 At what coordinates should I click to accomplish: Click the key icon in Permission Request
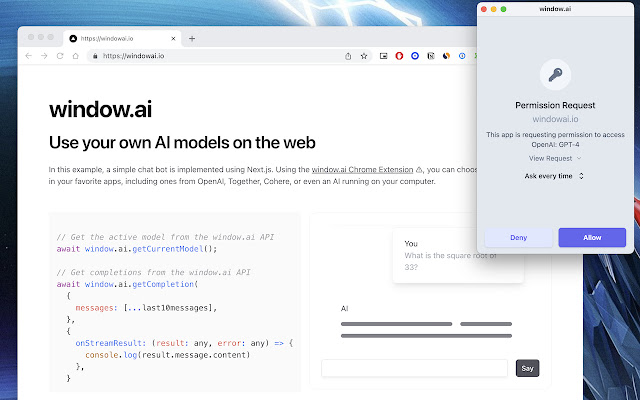coord(555,75)
